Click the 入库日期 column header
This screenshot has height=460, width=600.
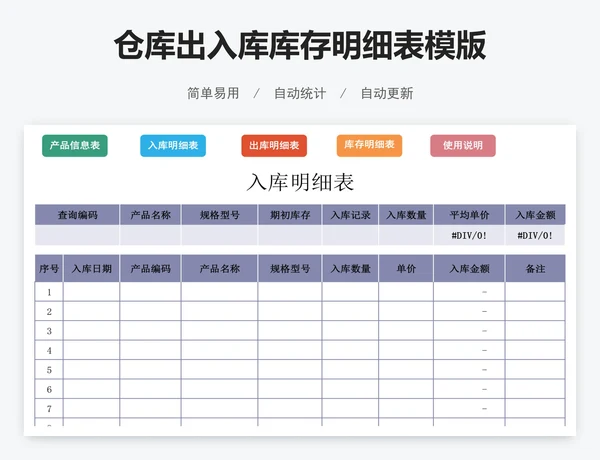click(x=91, y=269)
